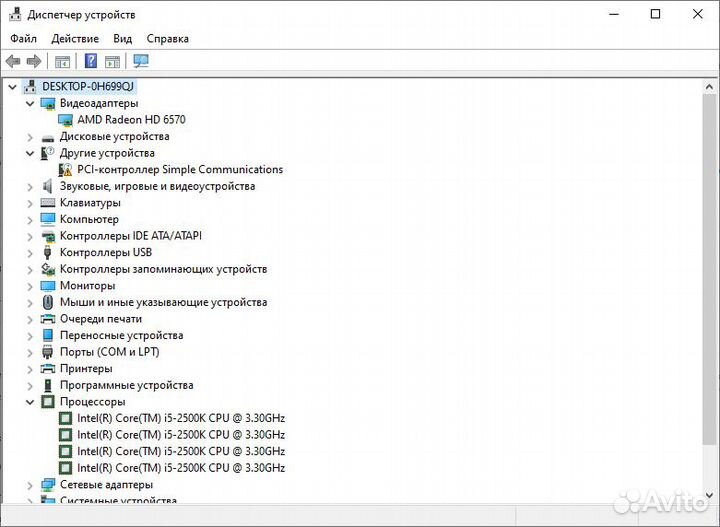
Task: Click the AMD Radeon HD 6570 device icon
Action: coord(65,120)
